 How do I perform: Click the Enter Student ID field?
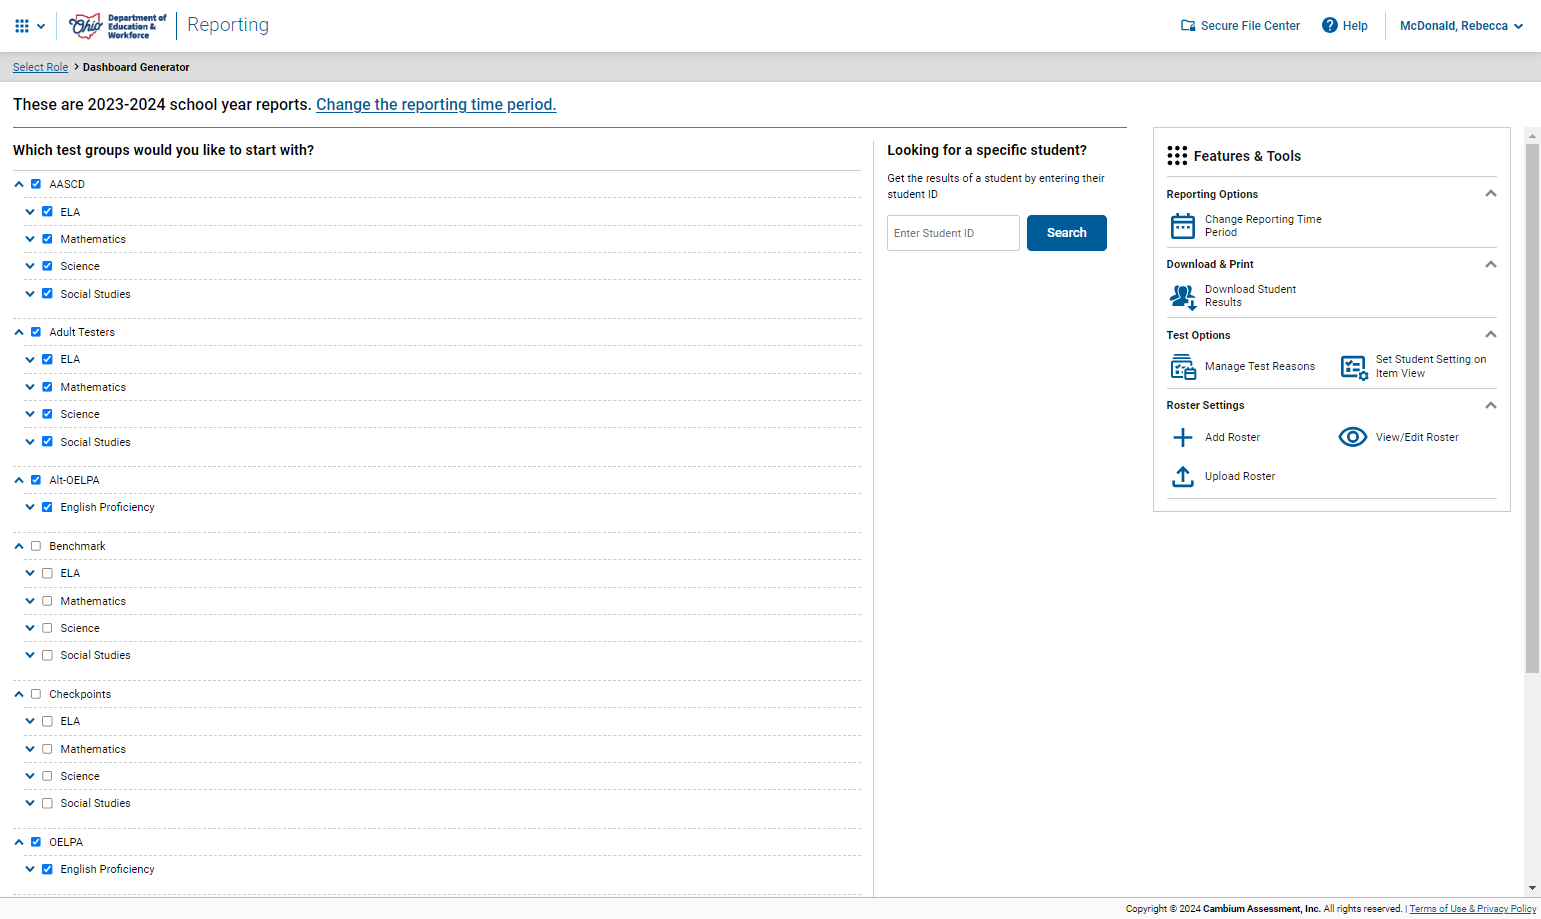(953, 233)
